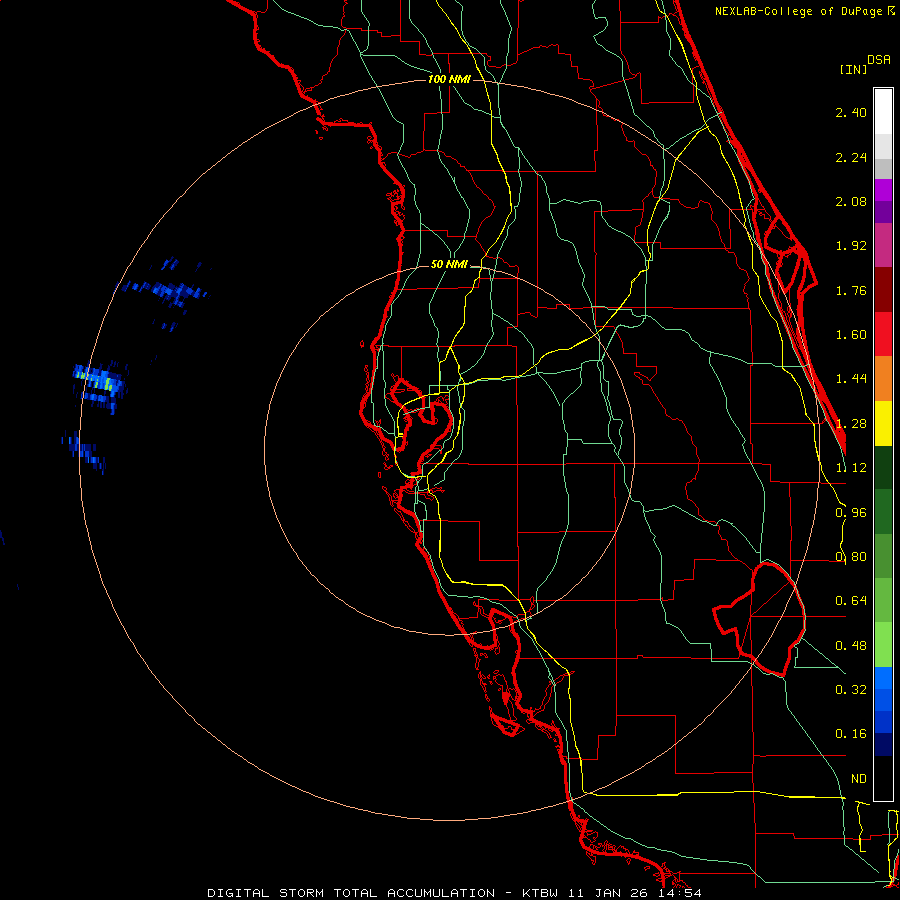This screenshot has height=900, width=900.
Task: Click the 100 NMI range ring label
Action: pyautogui.click(x=449, y=79)
